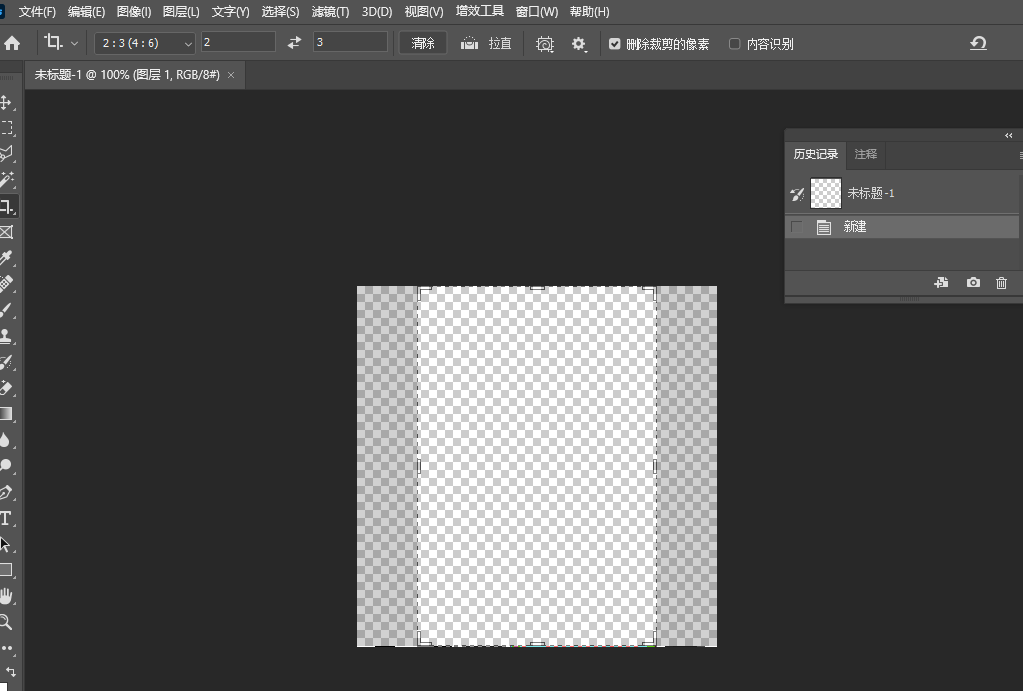Check the box beside 新建 history state
The height and width of the screenshot is (691, 1023).
coord(796,226)
